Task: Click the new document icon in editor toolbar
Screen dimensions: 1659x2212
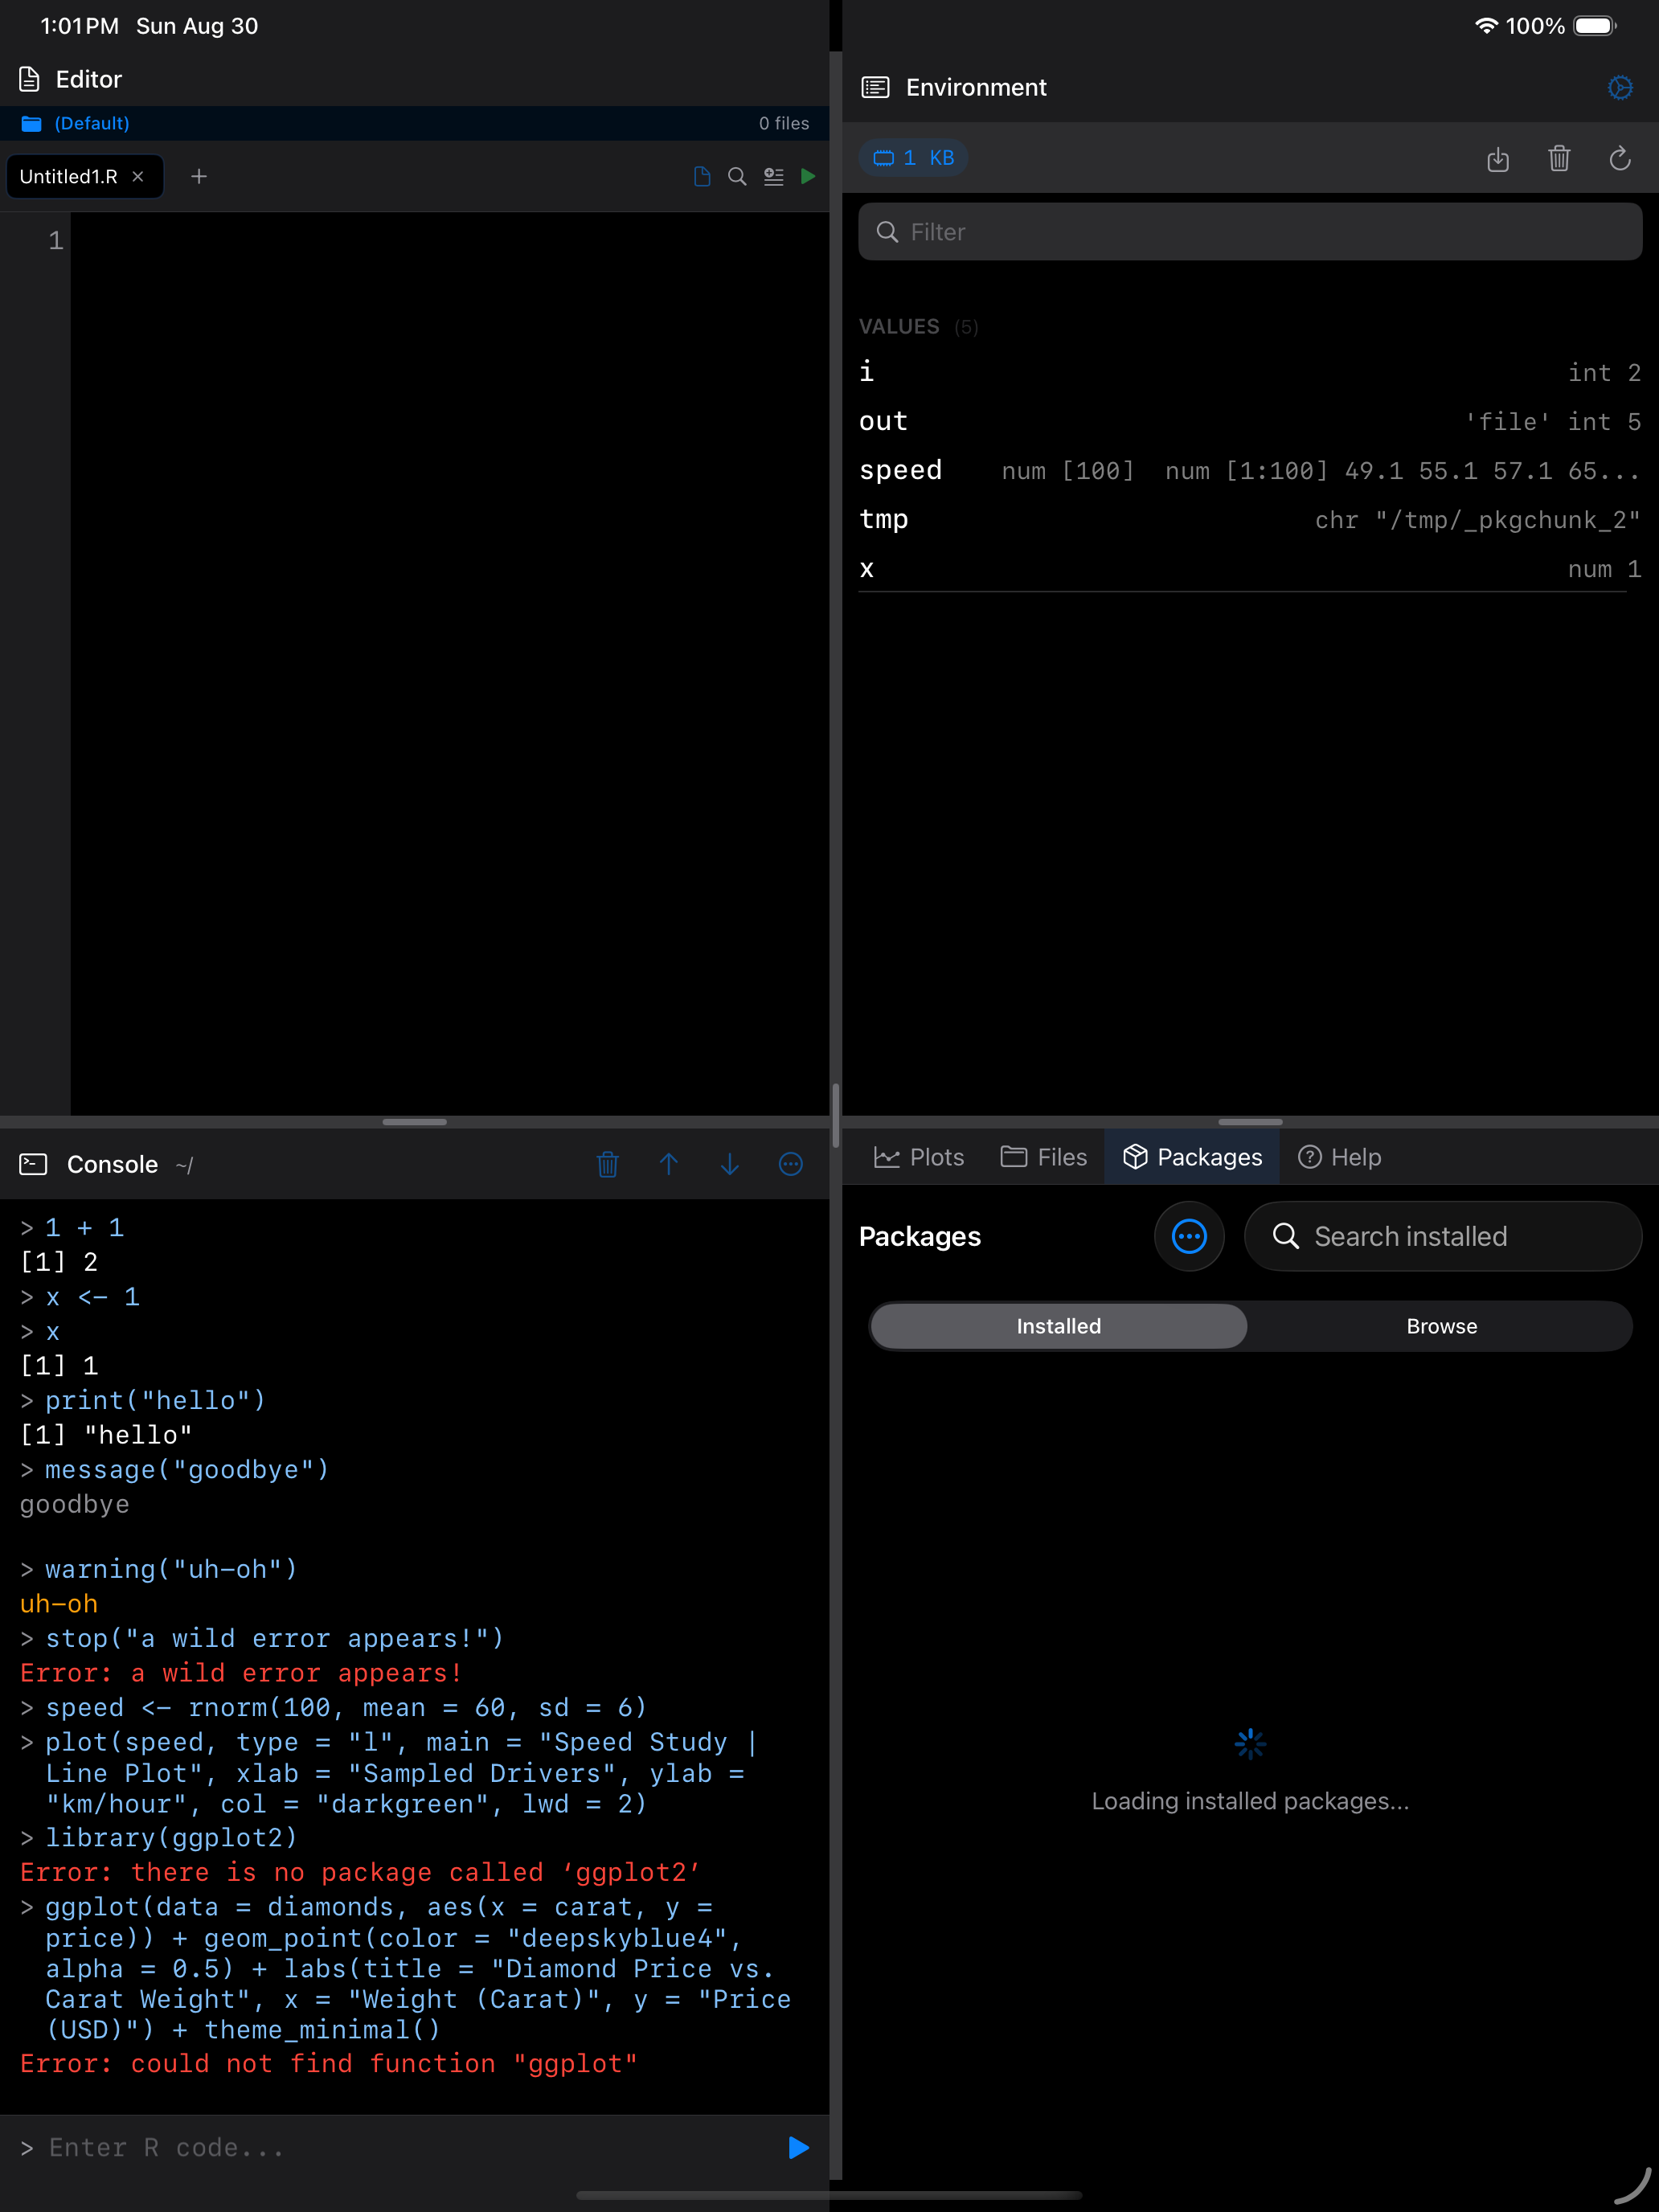Action: pos(702,177)
